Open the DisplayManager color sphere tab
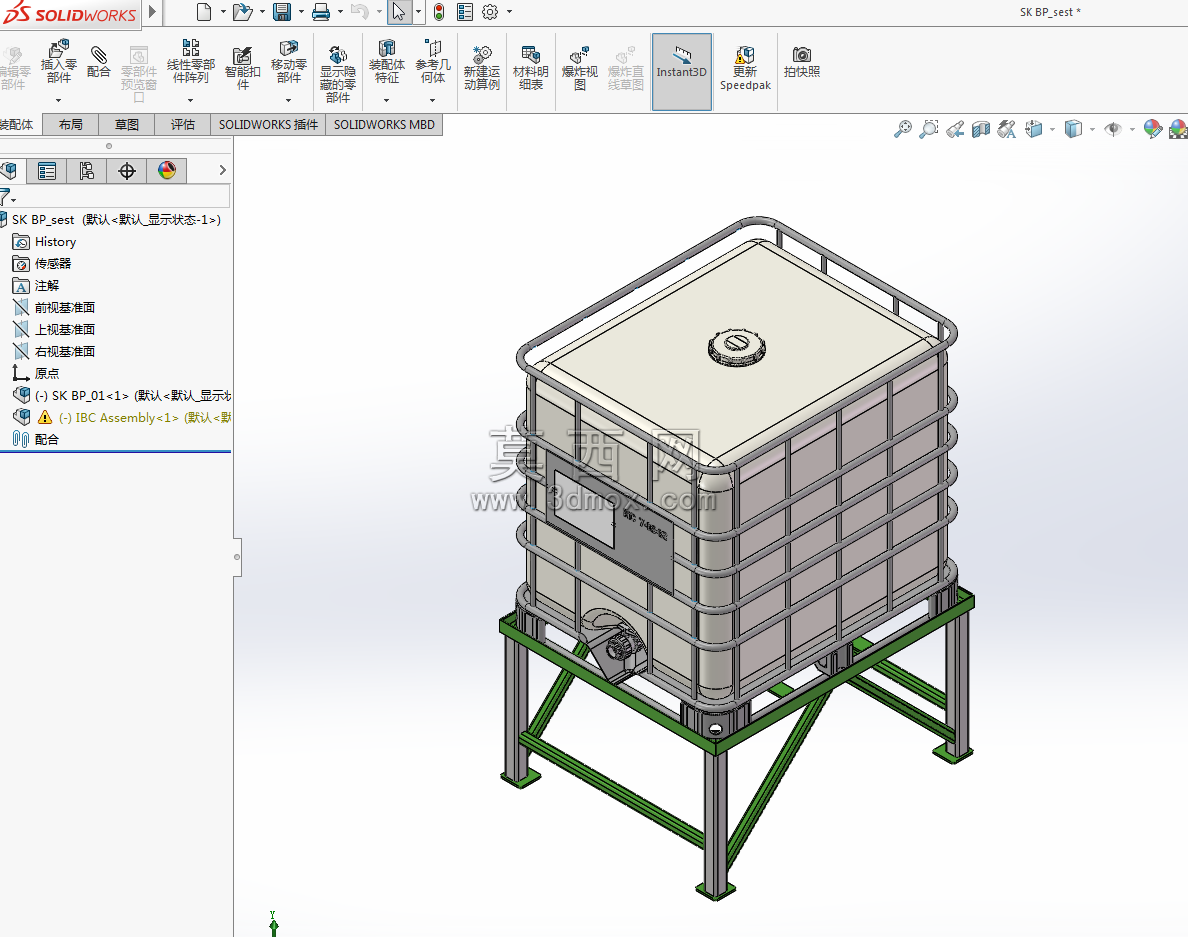The image size is (1188, 937). pyautogui.click(x=167, y=170)
